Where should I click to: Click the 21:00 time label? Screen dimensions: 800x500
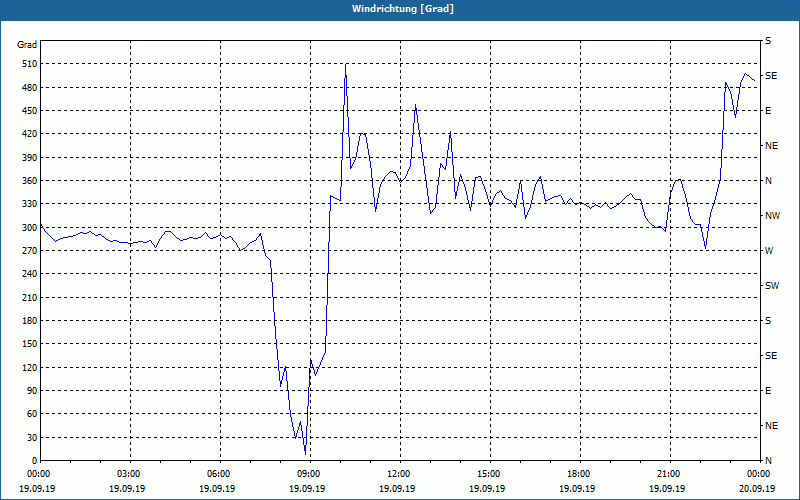pos(667,474)
